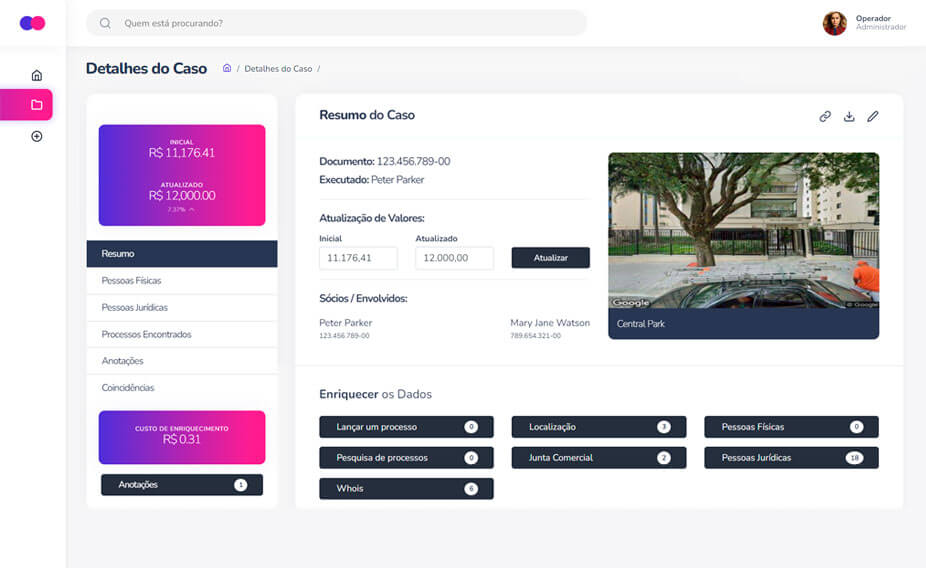The width and height of the screenshot is (926, 568).
Task: Open the Junta Comercial enrichment option
Action: click(598, 458)
